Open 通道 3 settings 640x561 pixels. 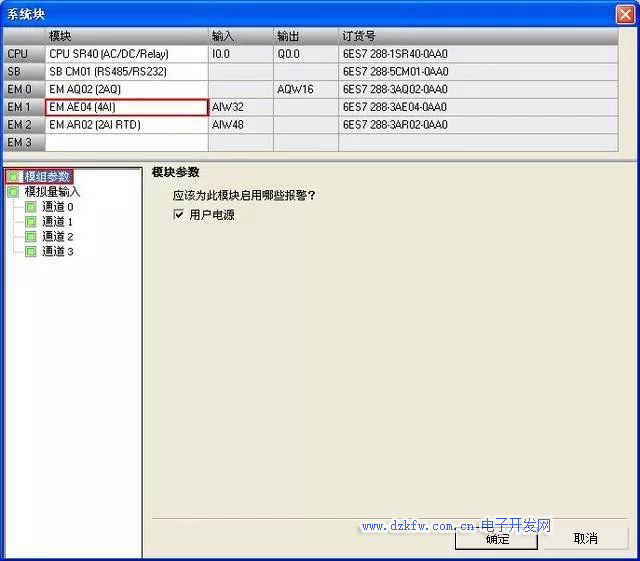click(x=57, y=252)
